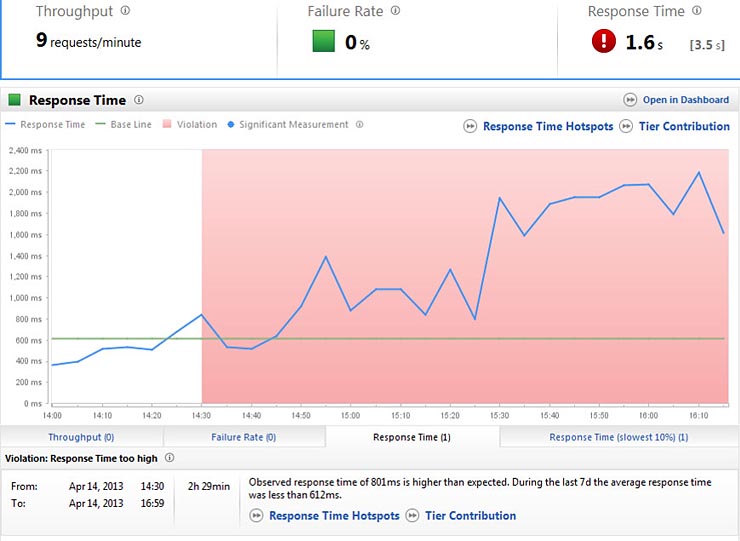Viewport: 740px width, 541px height.
Task: Click info icon beside Failure Rate heading
Action: pos(395,11)
